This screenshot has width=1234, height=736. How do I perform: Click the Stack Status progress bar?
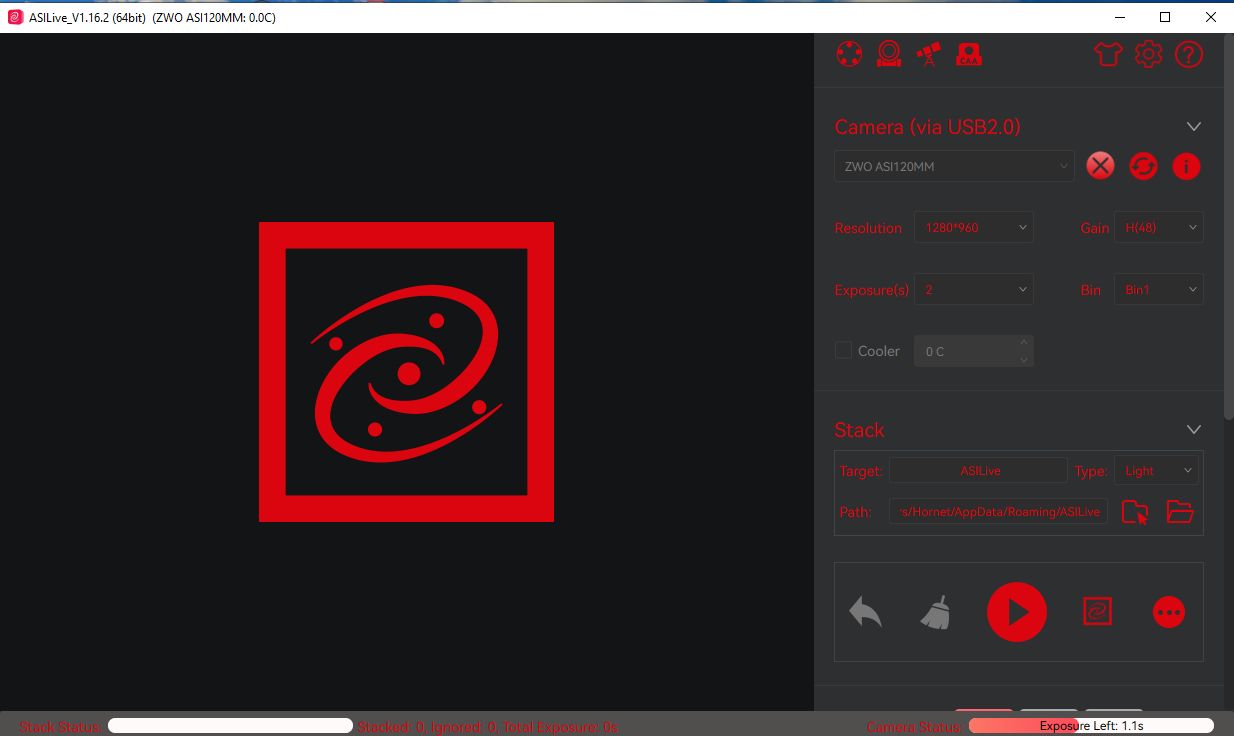(230, 726)
